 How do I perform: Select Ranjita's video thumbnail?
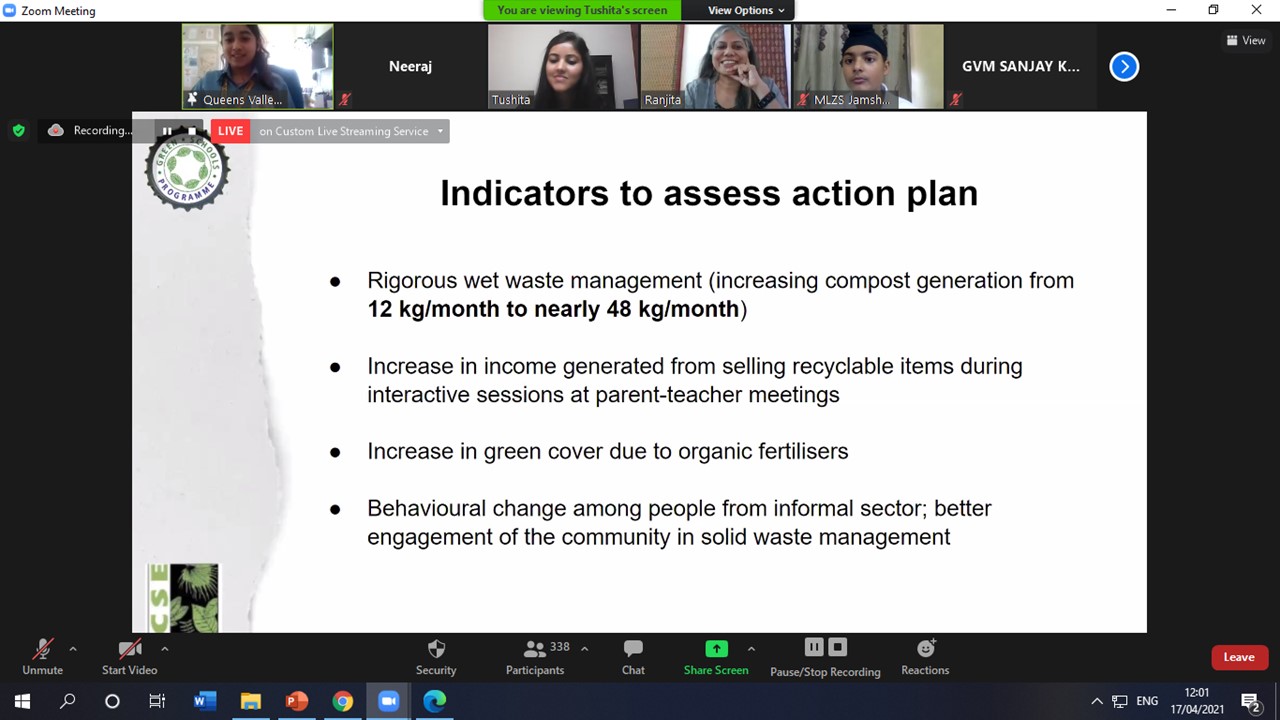tap(715, 67)
